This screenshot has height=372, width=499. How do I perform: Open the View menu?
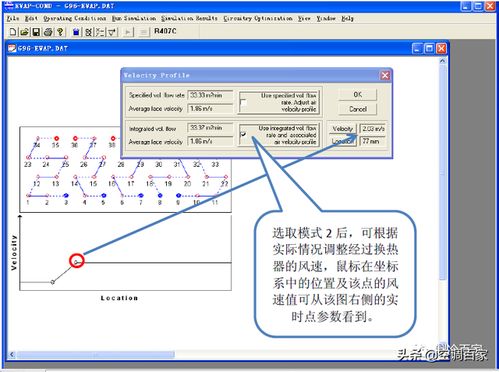[x=304, y=18]
